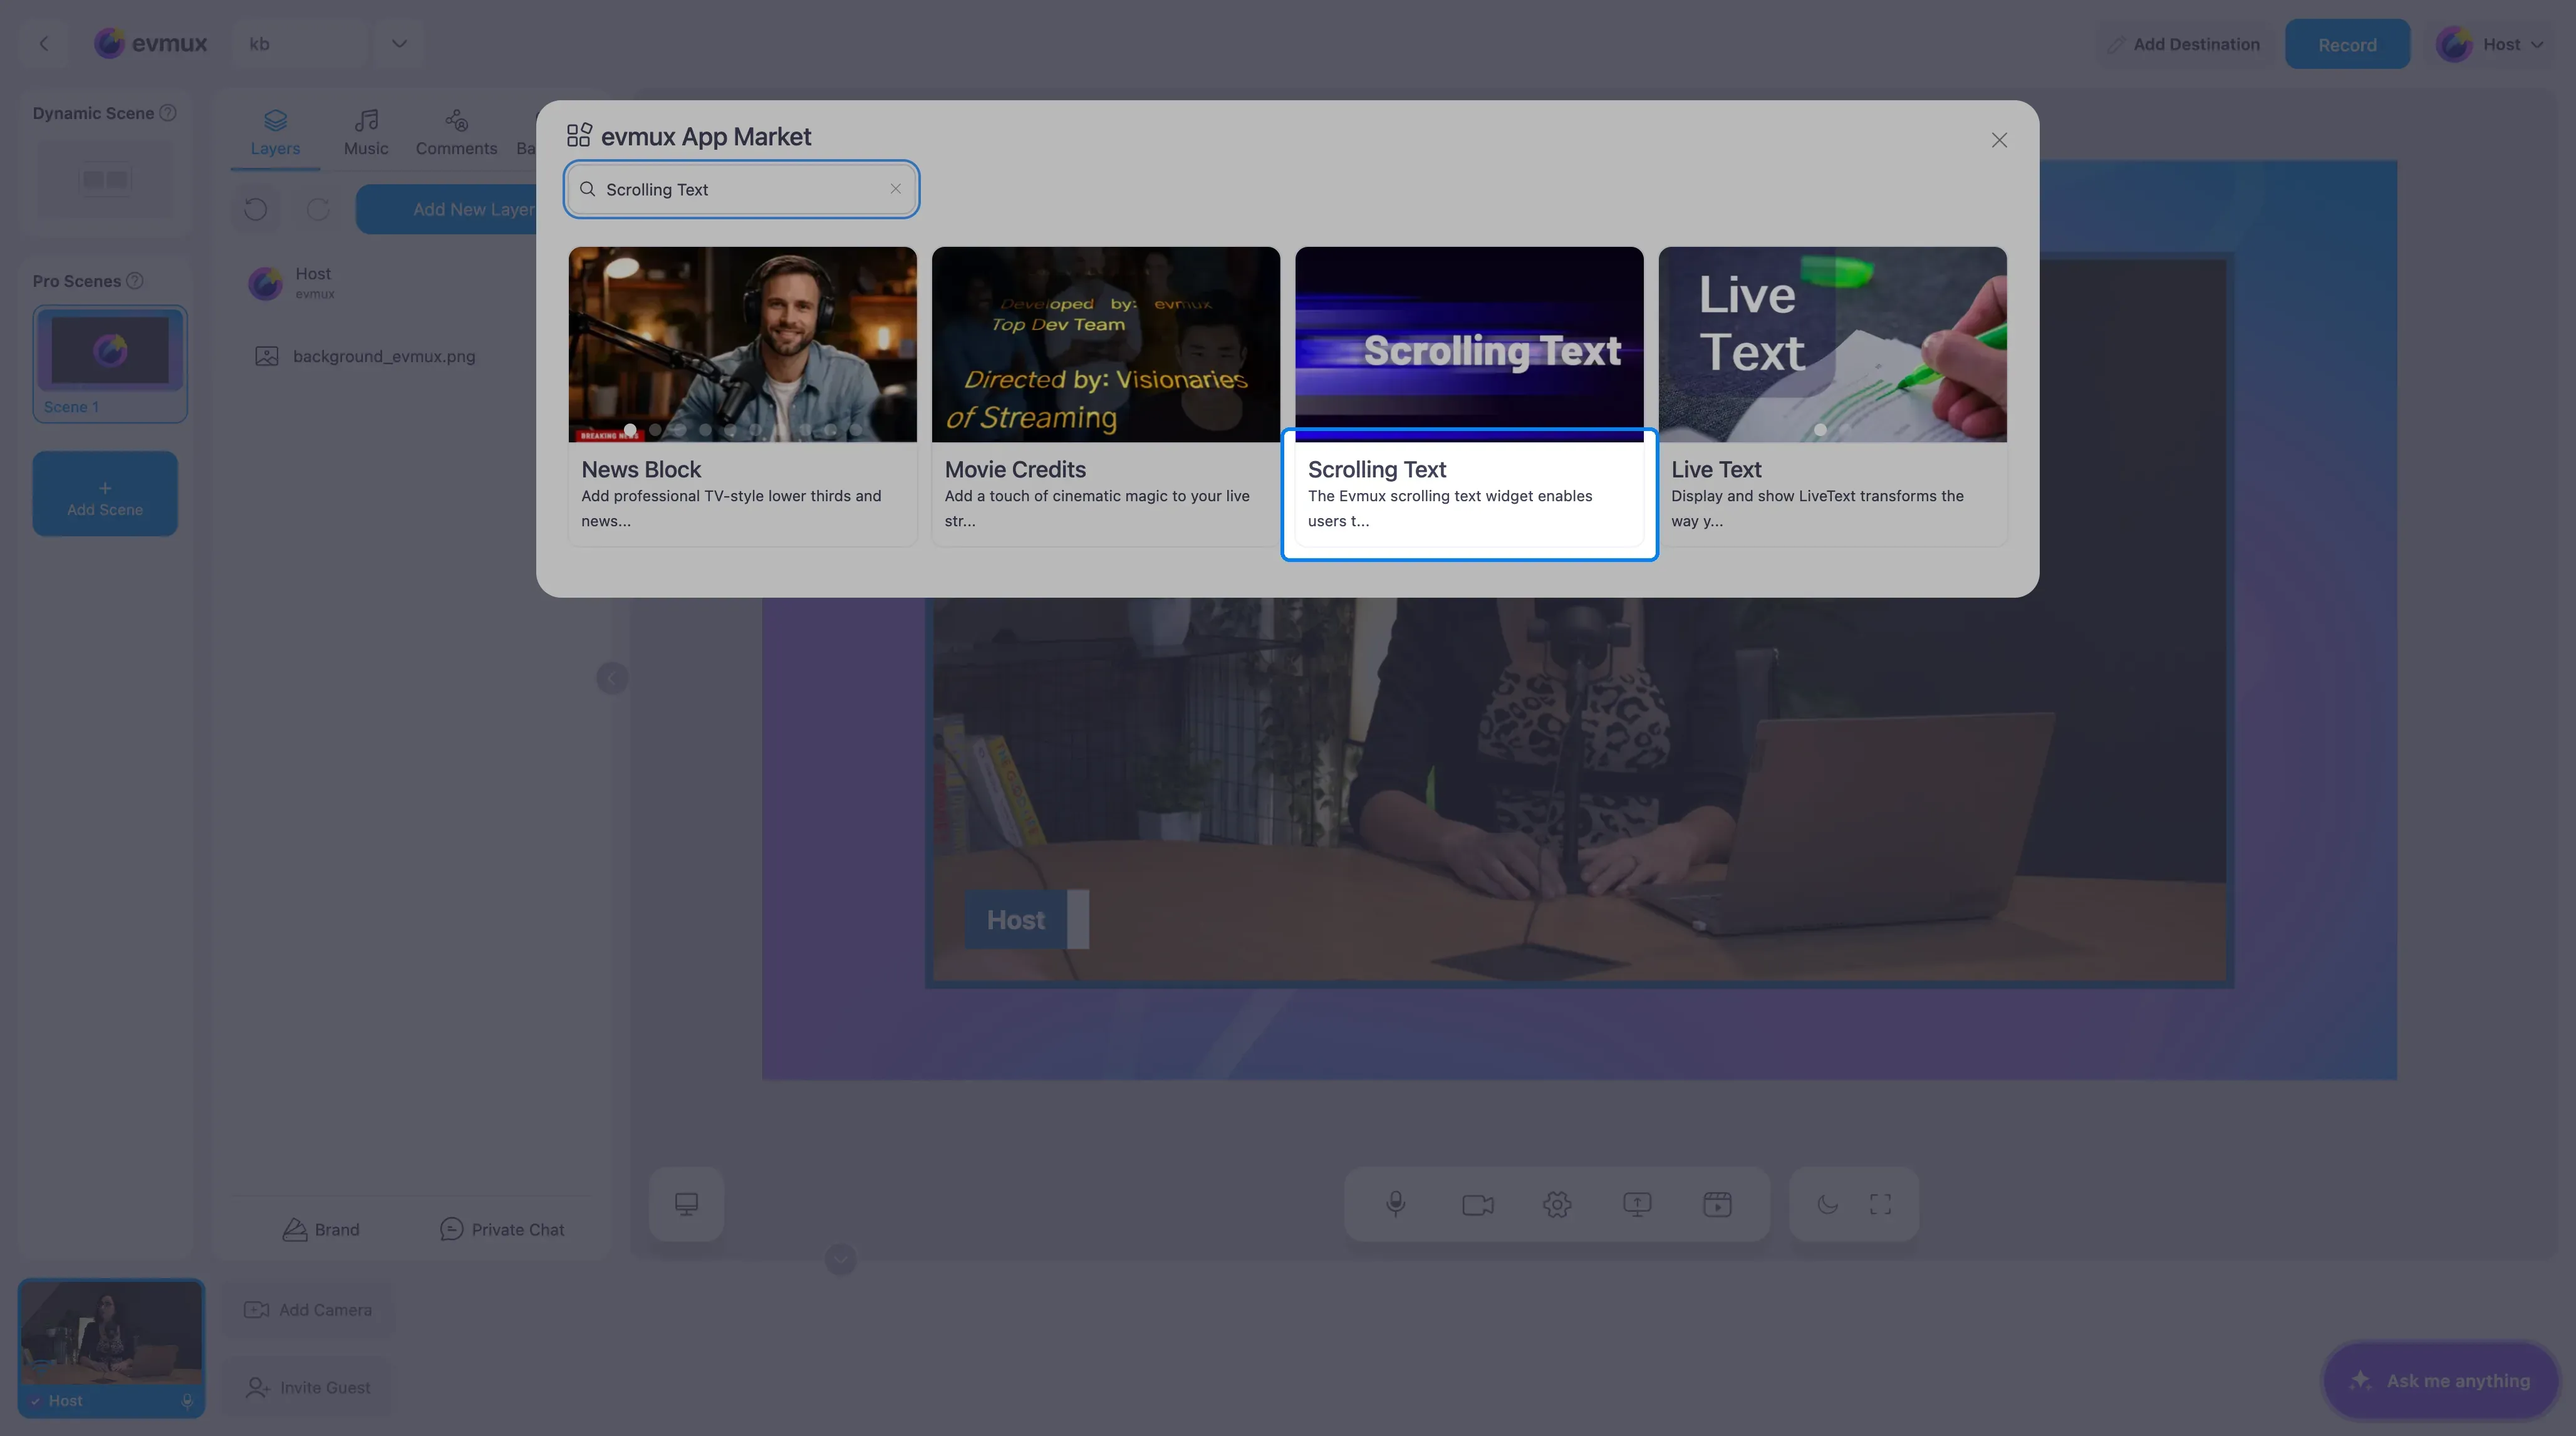Click Add Destination
The width and height of the screenshot is (2576, 1436).
point(2183,44)
